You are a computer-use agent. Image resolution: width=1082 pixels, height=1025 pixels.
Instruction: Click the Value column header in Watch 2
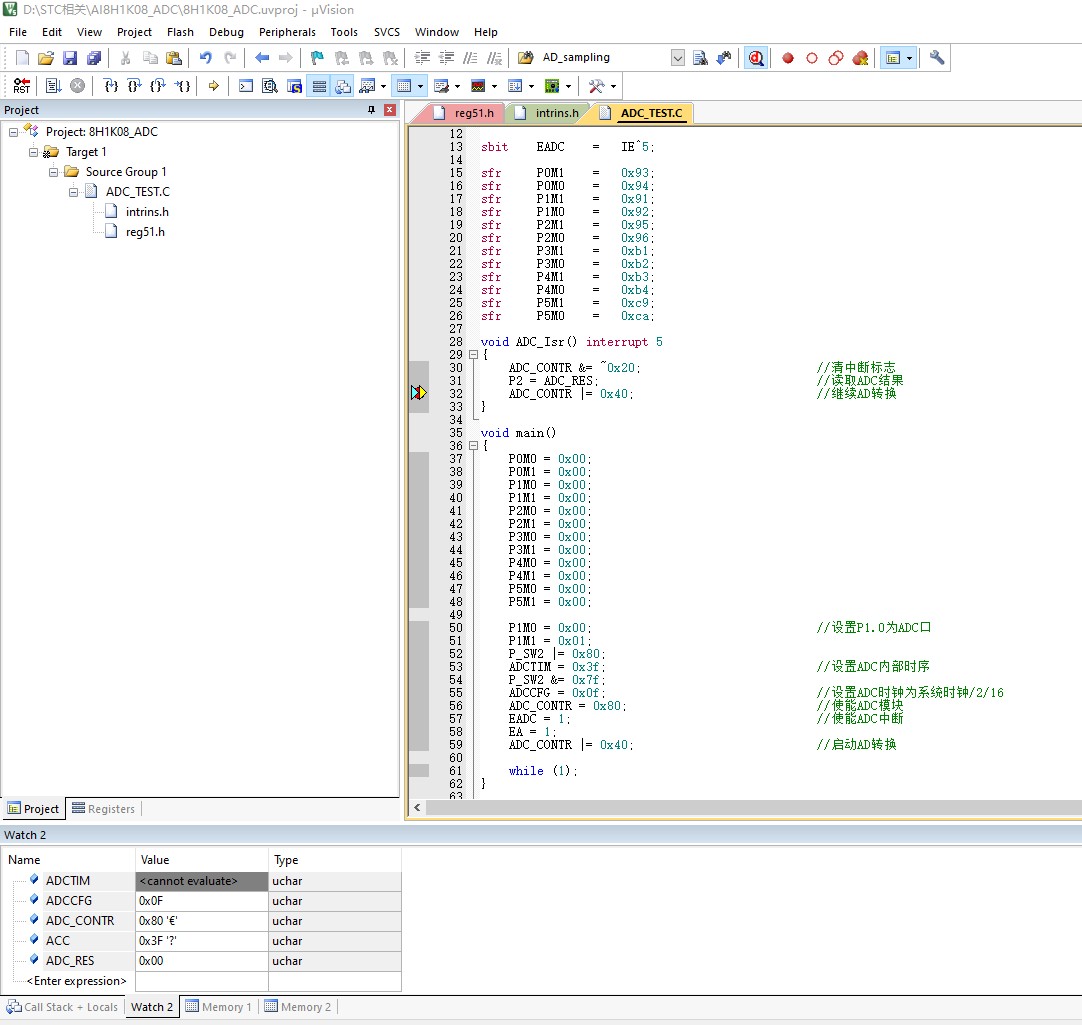click(x=201, y=860)
